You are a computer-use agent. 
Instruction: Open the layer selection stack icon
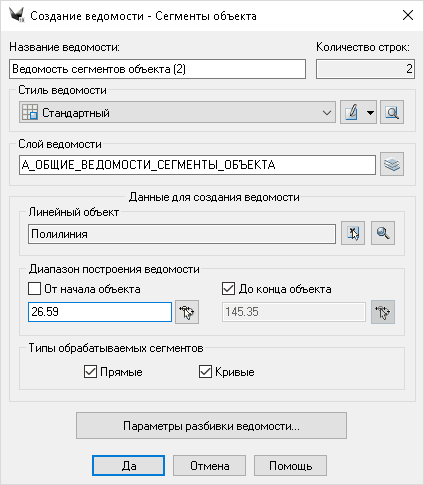392,164
